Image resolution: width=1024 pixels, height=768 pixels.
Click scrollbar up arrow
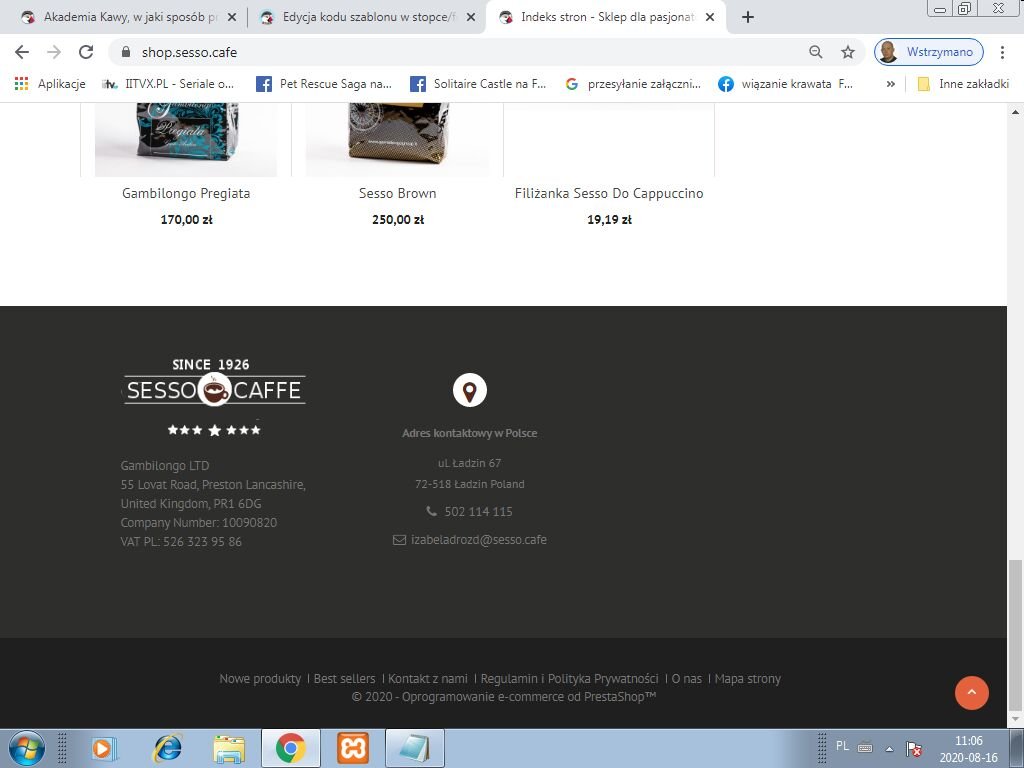point(1015,112)
